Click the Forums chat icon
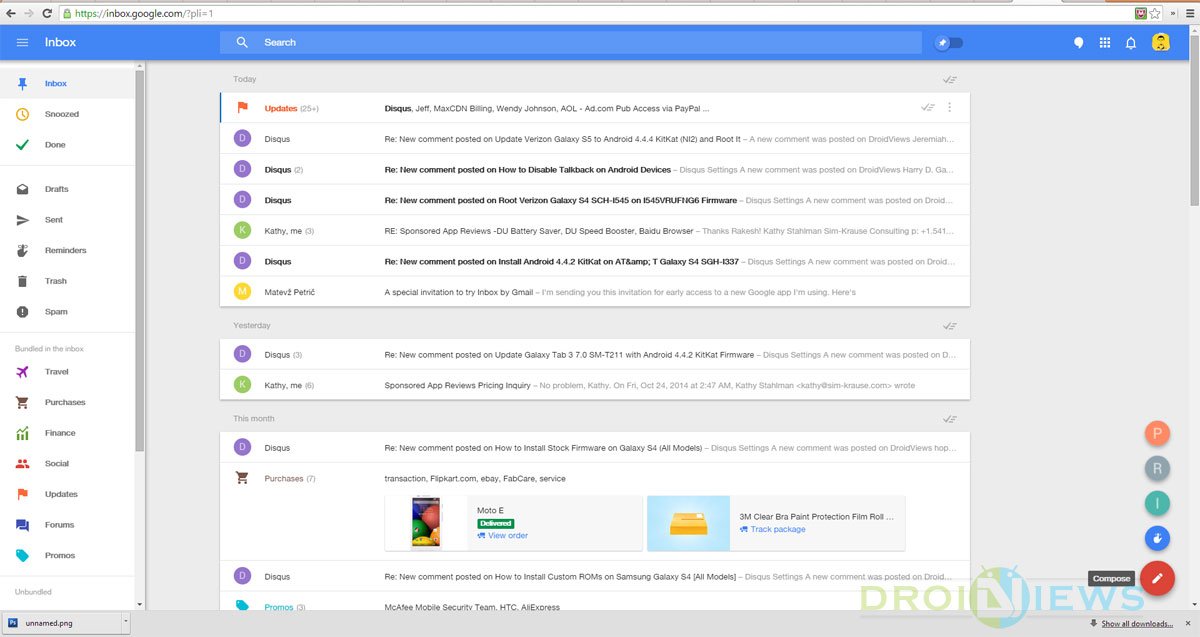1200x637 pixels. (x=22, y=525)
